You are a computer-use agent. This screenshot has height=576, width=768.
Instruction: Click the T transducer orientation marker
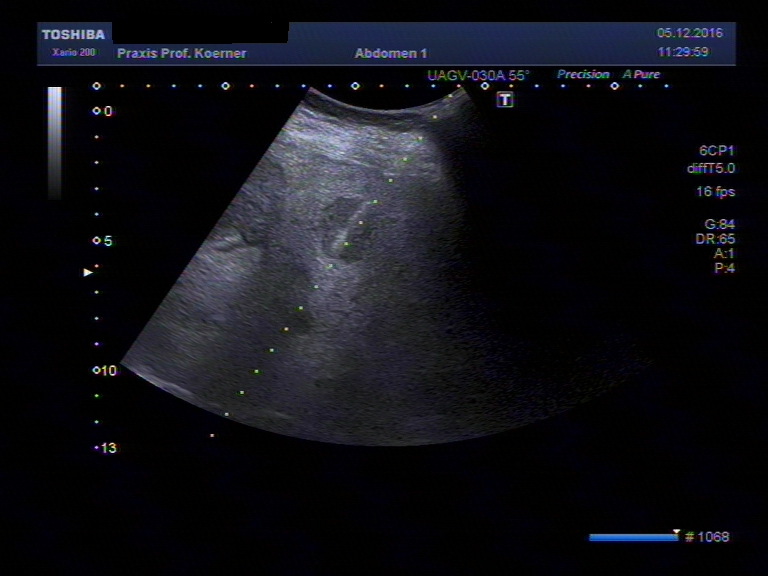pyautogui.click(x=505, y=100)
